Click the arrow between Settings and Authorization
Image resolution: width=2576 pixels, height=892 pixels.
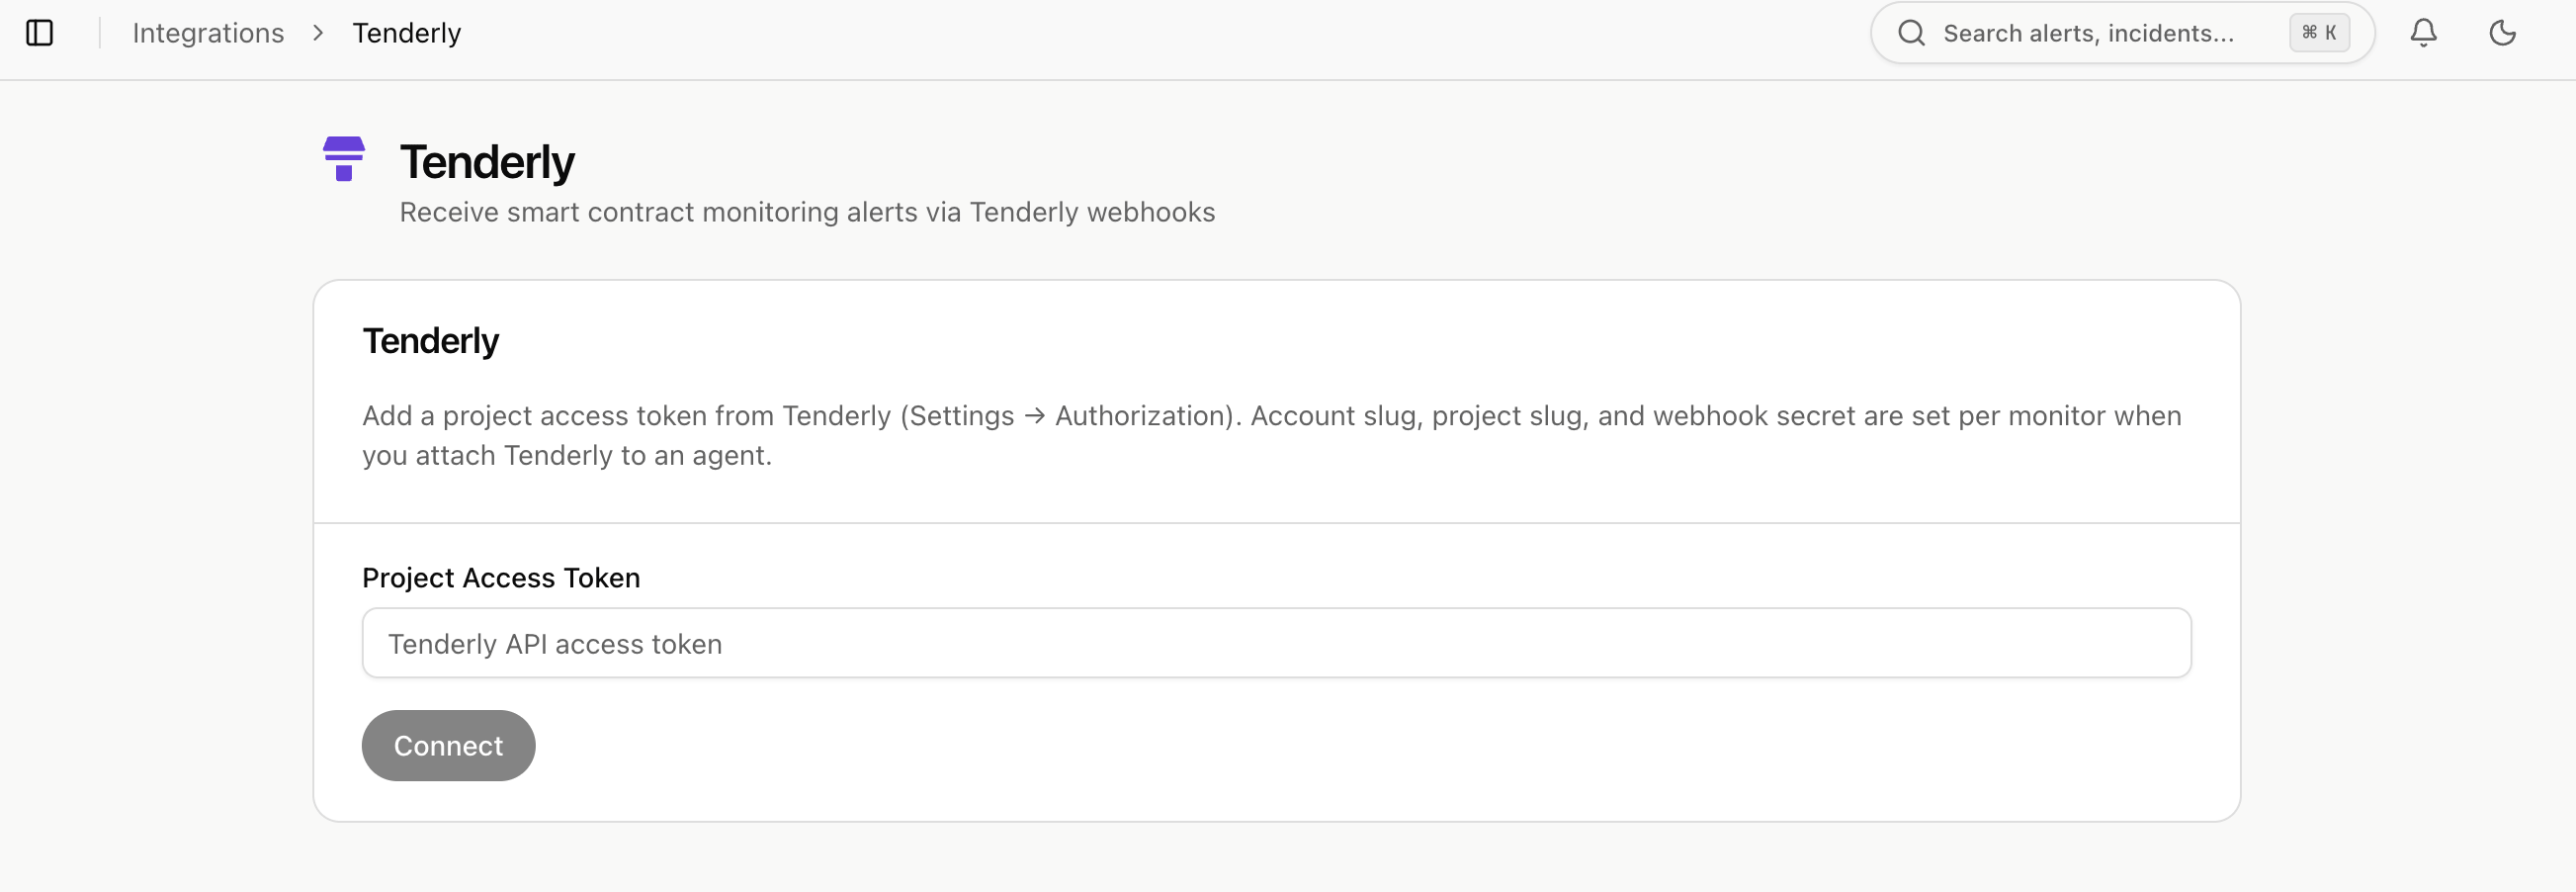point(1034,416)
